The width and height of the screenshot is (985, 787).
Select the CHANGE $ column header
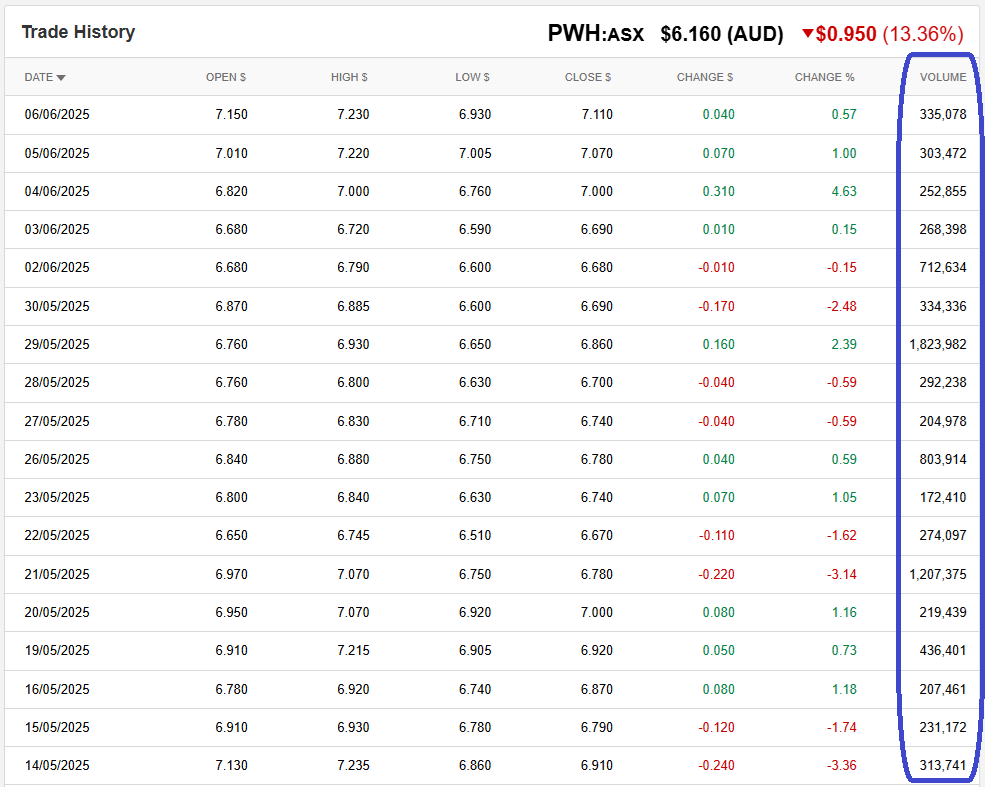point(705,77)
